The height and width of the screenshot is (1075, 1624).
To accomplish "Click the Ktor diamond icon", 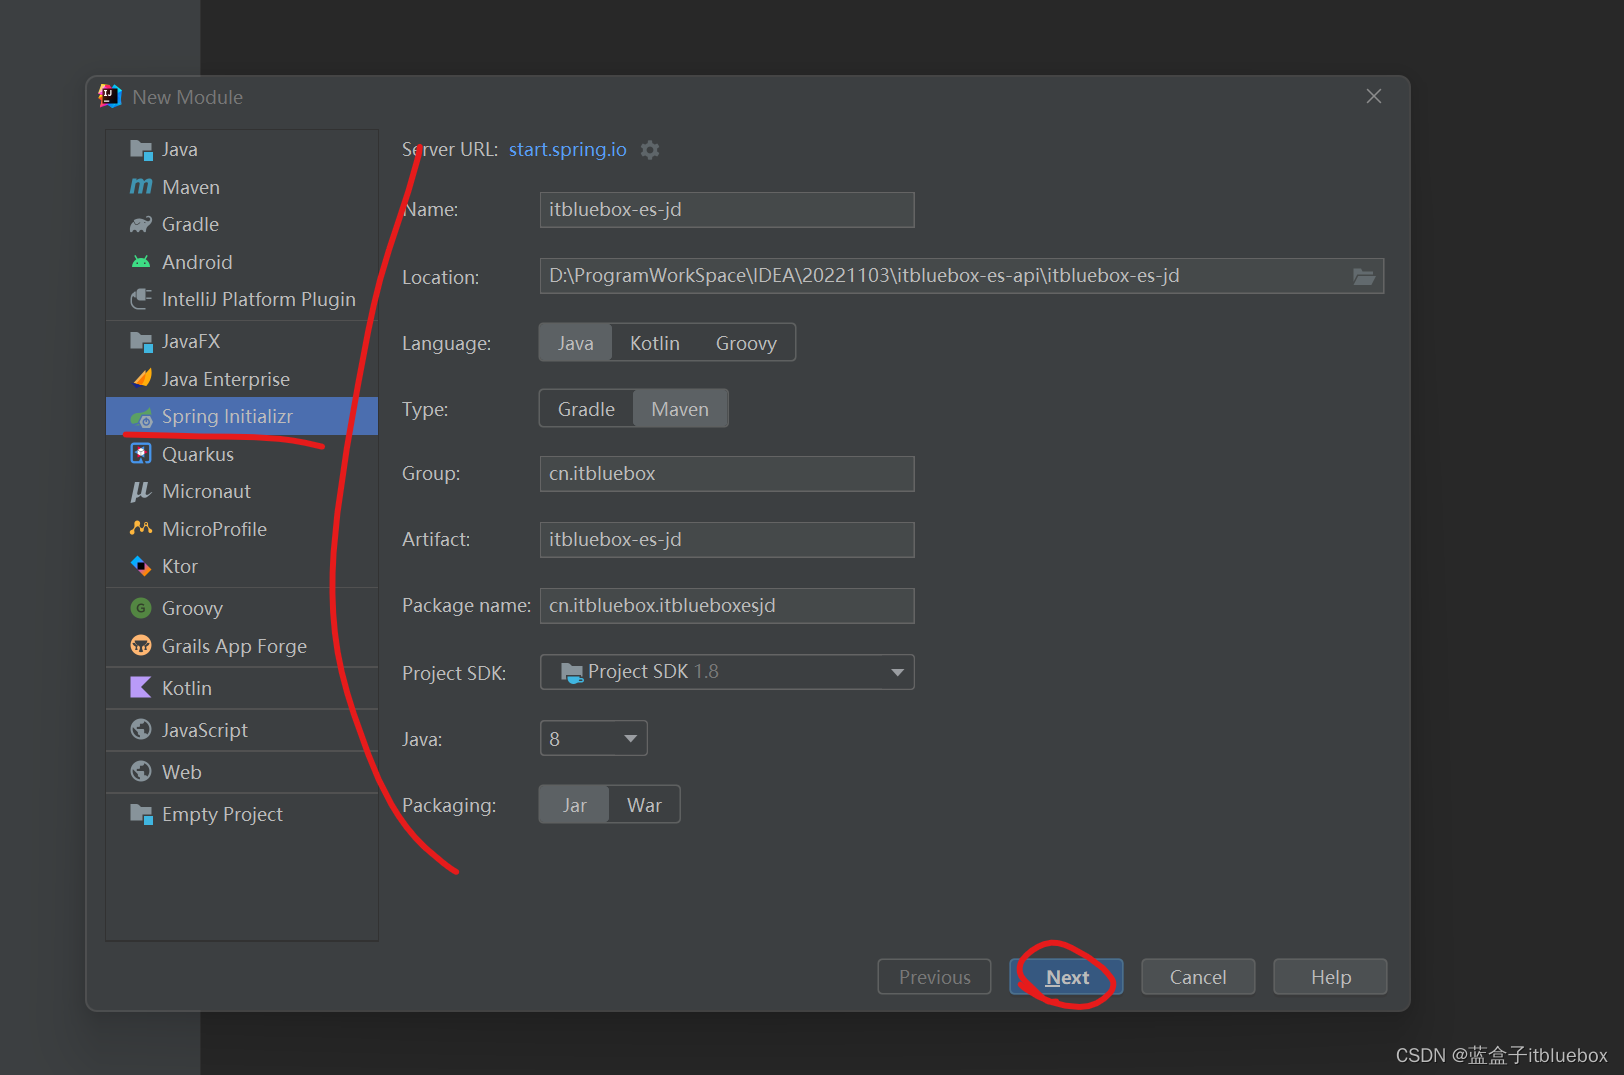I will tap(141, 566).
